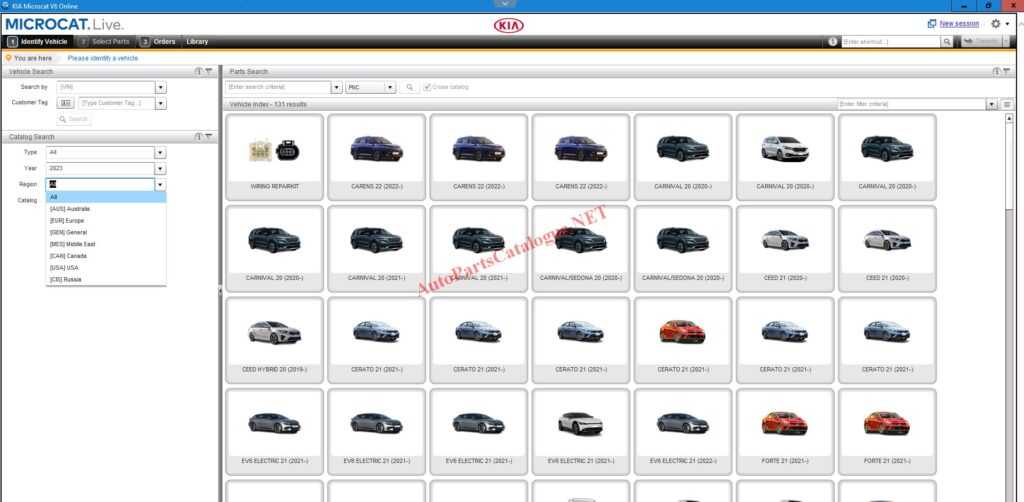The width and height of the screenshot is (1024, 502).
Task: Click the New session link
Action: (959, 24)
